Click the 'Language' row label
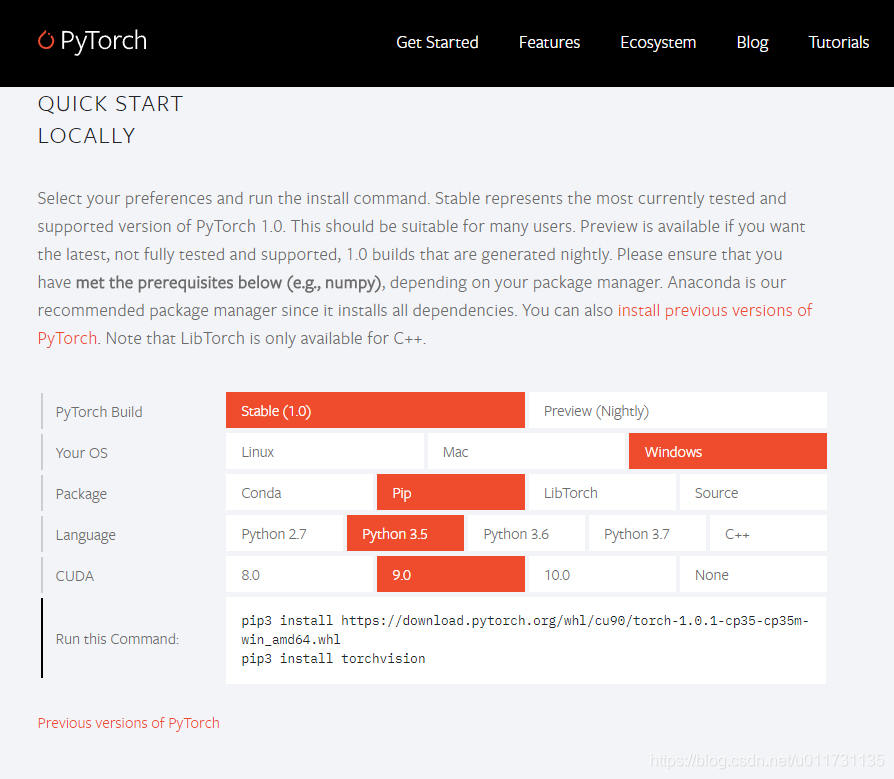The height and width of the screenshot is (779, 894). (86, 535)
